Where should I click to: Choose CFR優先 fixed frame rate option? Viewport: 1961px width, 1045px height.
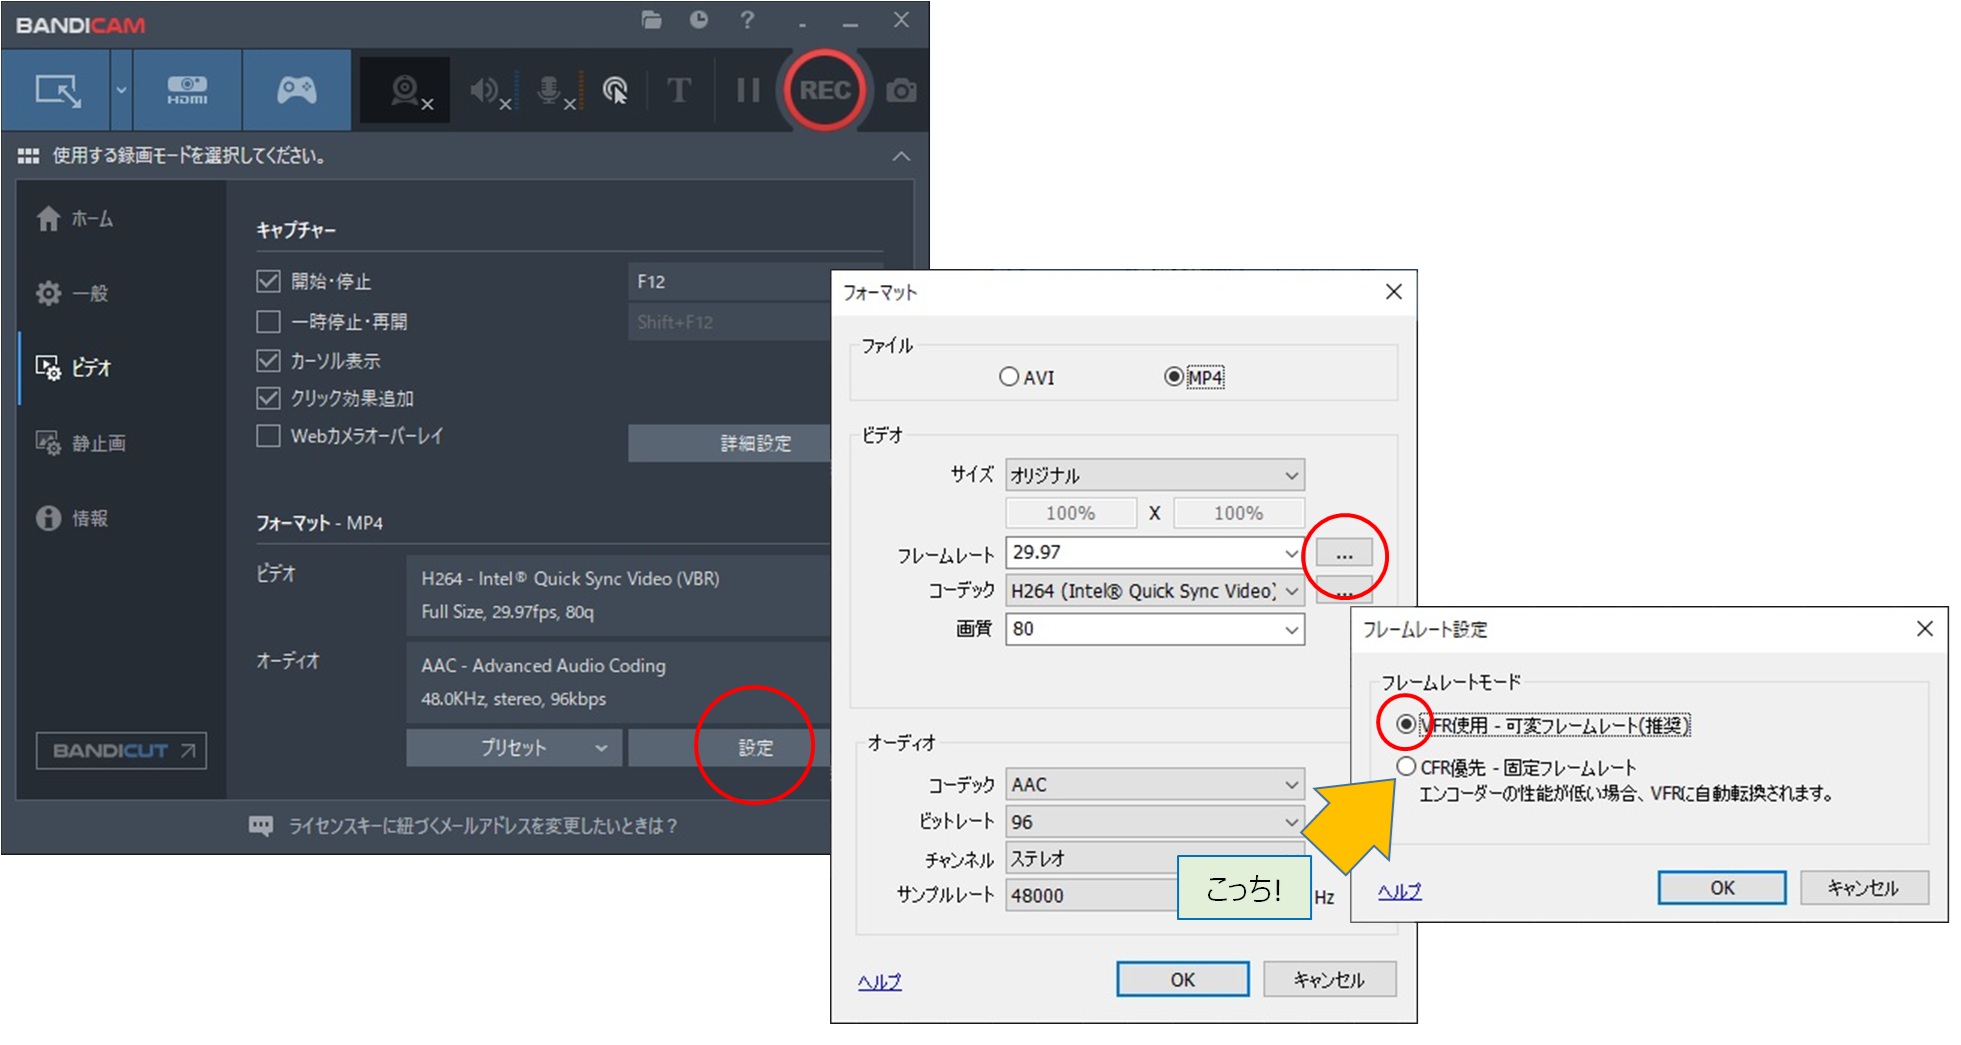pos(1406,767)
